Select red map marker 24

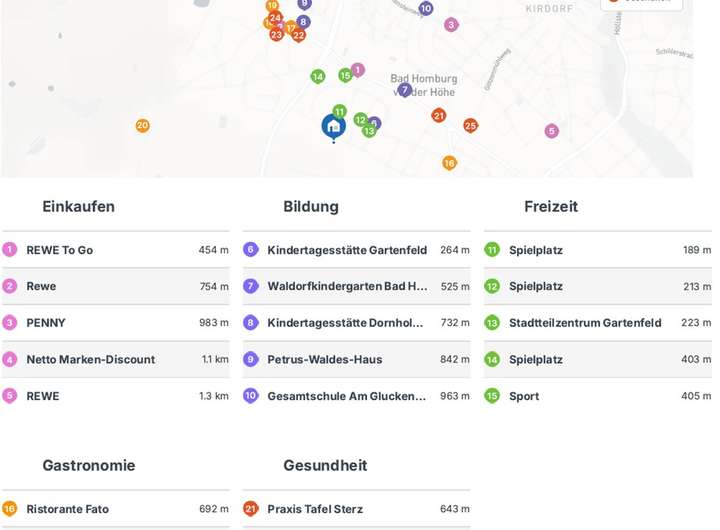pyautogui.click(x=275, y=18)
